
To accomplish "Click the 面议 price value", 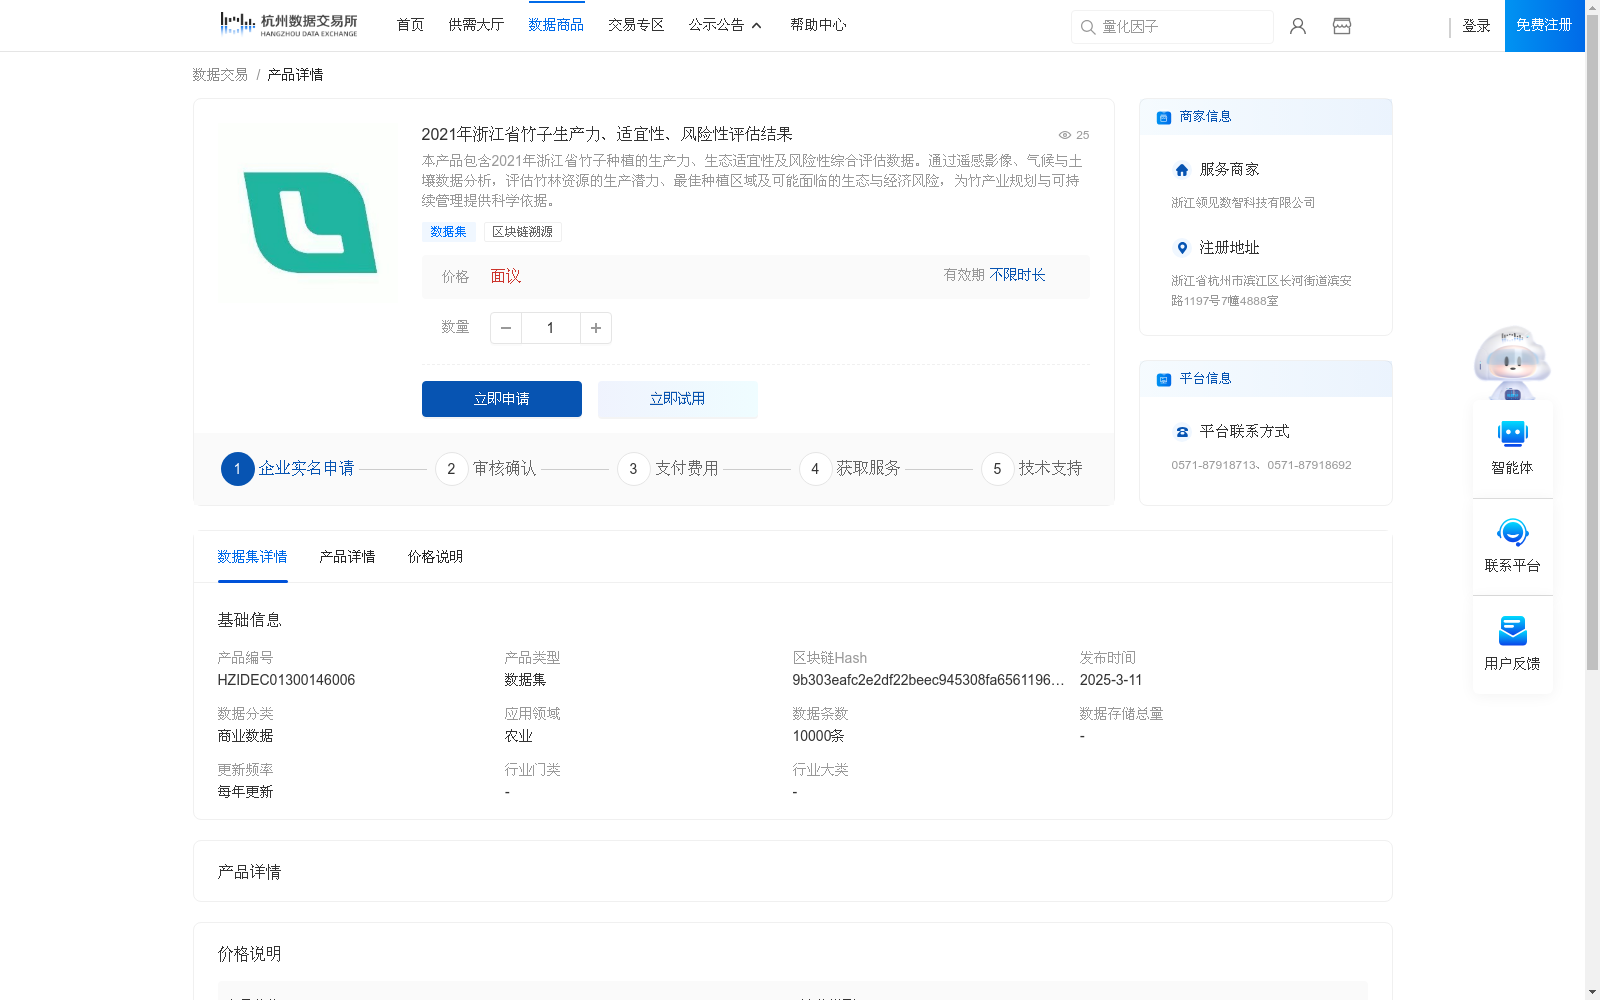I will [506, 277].
